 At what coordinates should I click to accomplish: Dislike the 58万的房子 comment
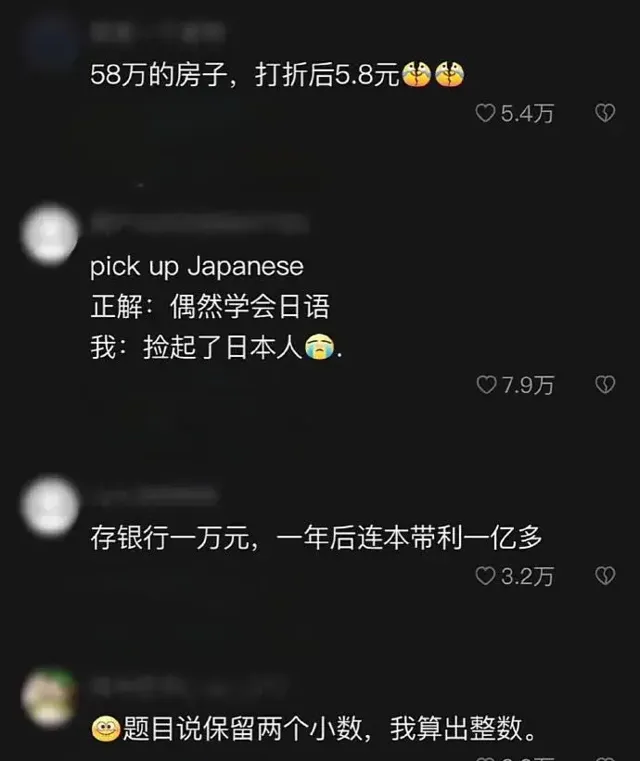point(605,113)
